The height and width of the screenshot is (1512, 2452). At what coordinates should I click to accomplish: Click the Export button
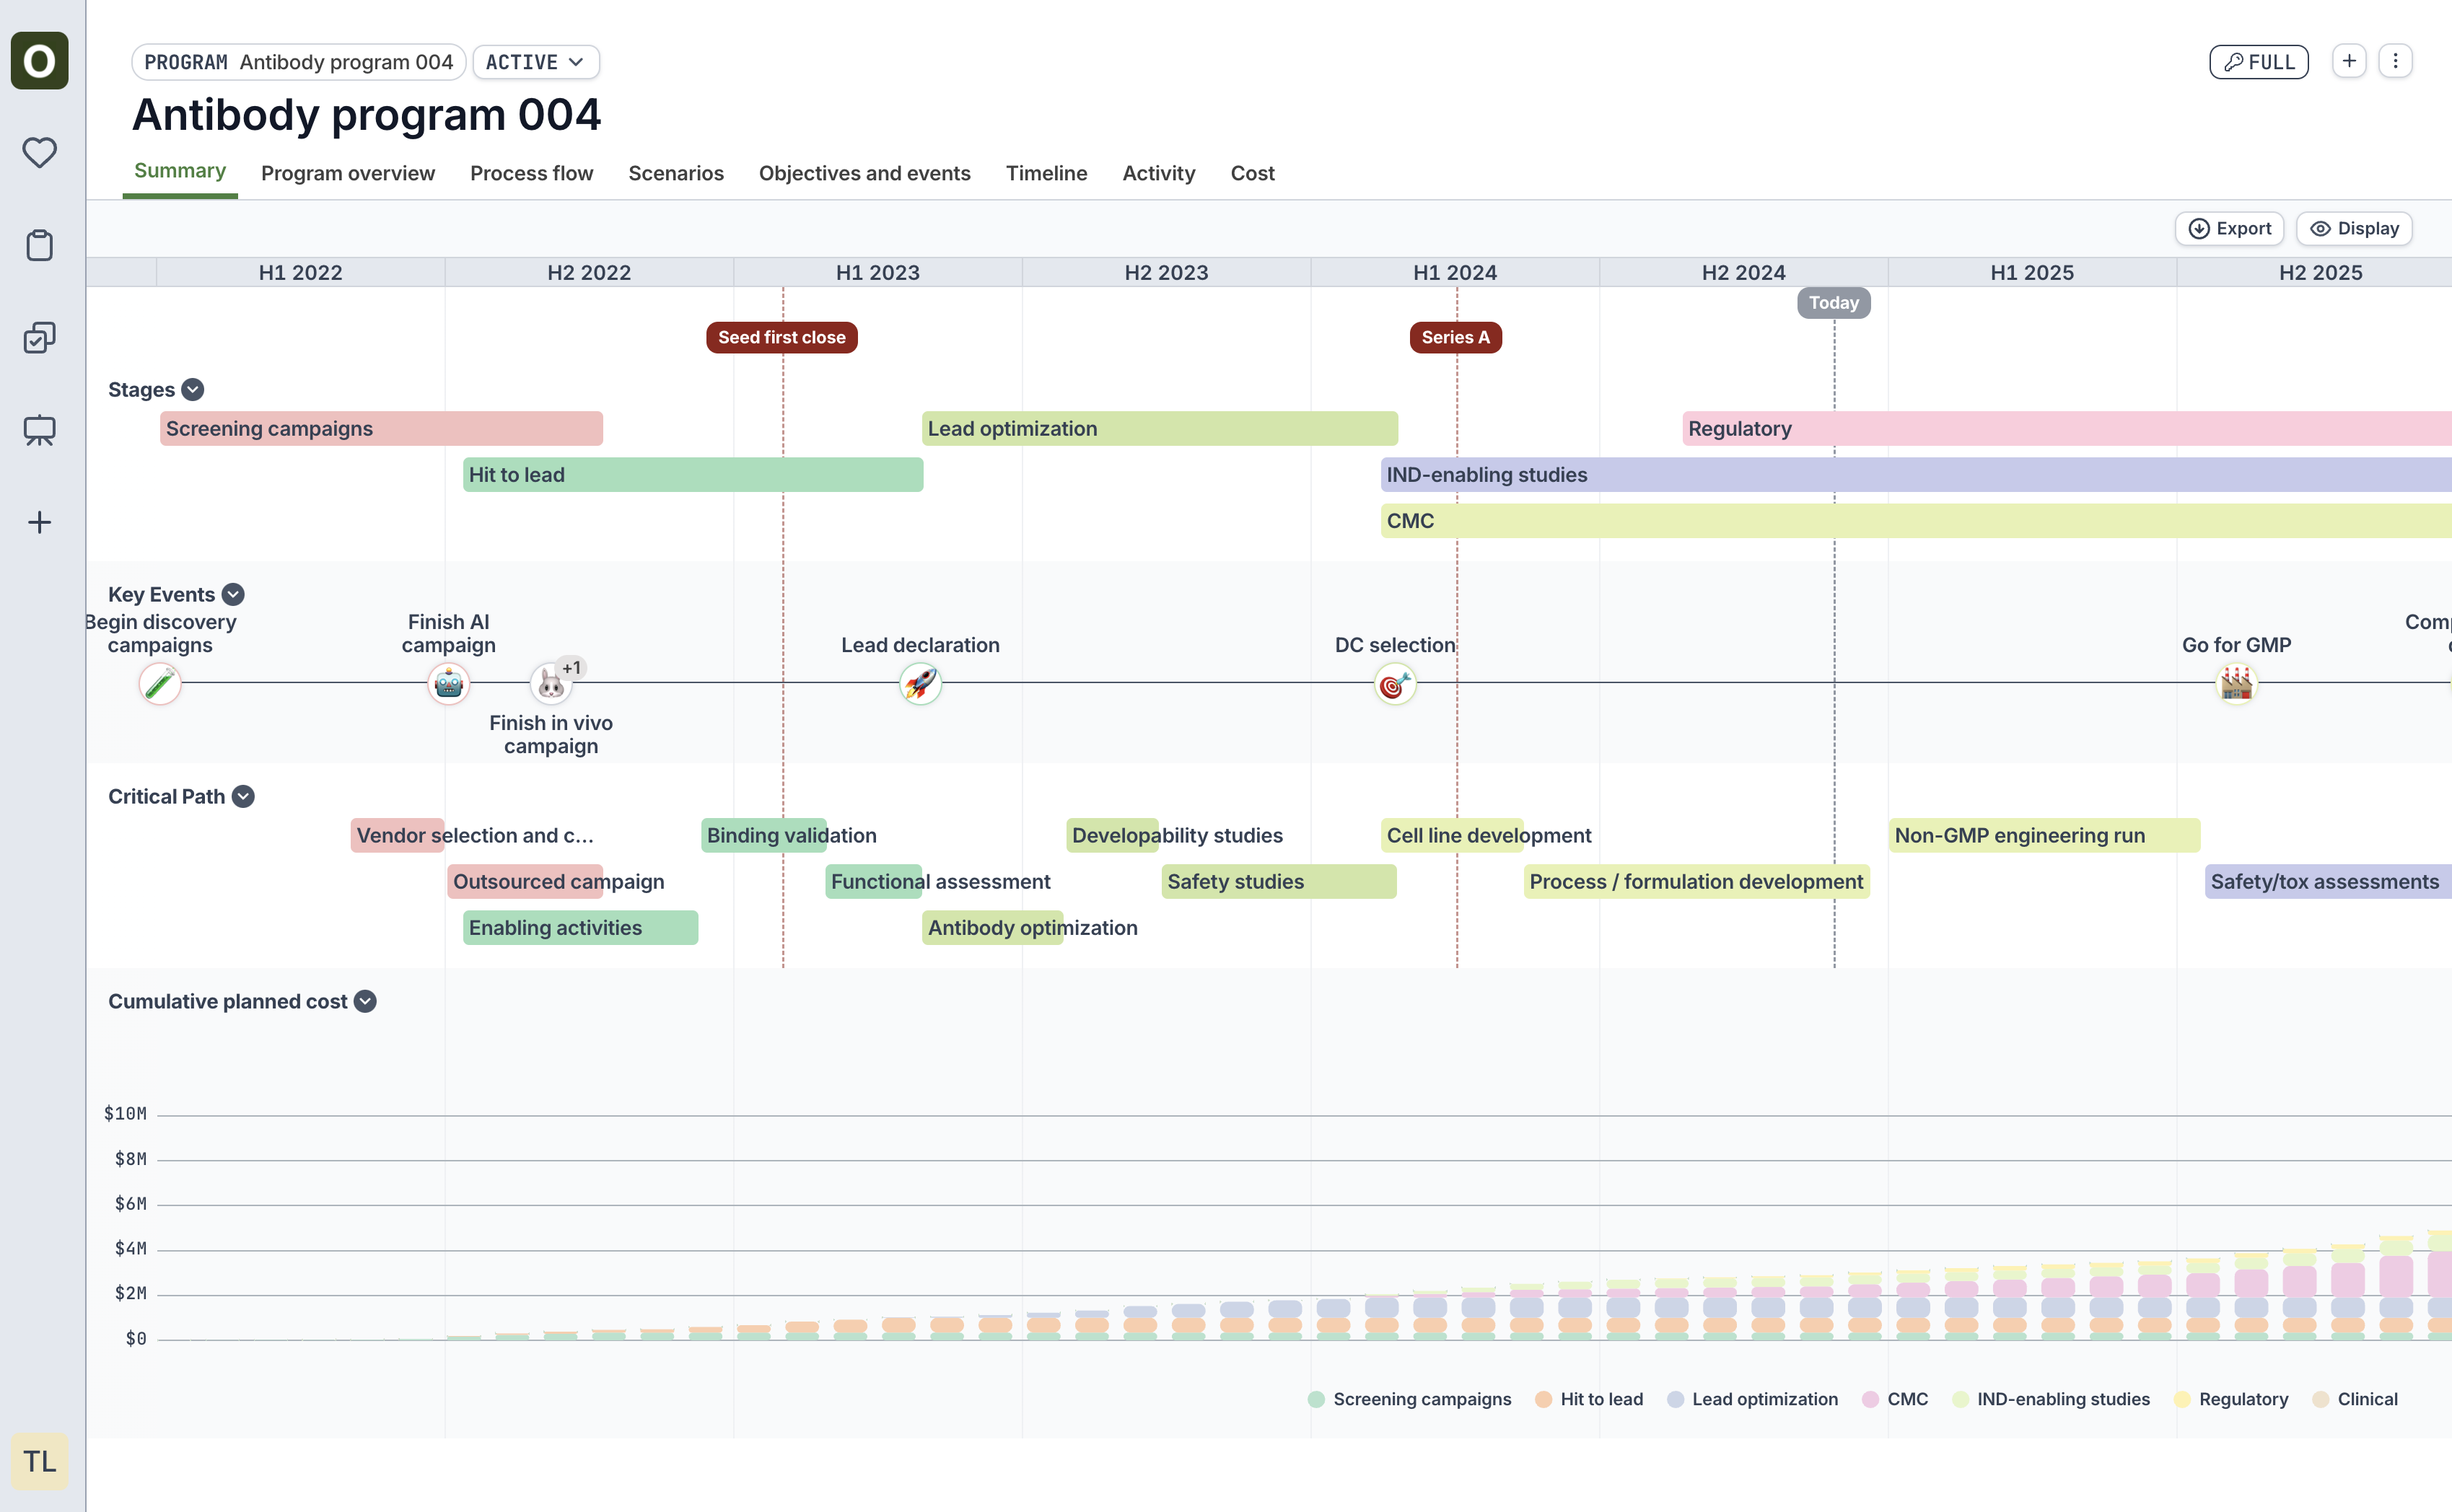pos(2229,229)
